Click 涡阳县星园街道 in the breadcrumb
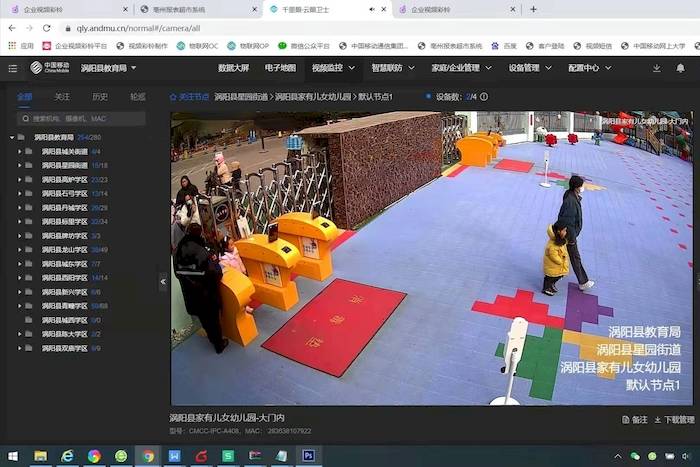Viewport: 700px width, 467px height. click(x=241, y=97)
